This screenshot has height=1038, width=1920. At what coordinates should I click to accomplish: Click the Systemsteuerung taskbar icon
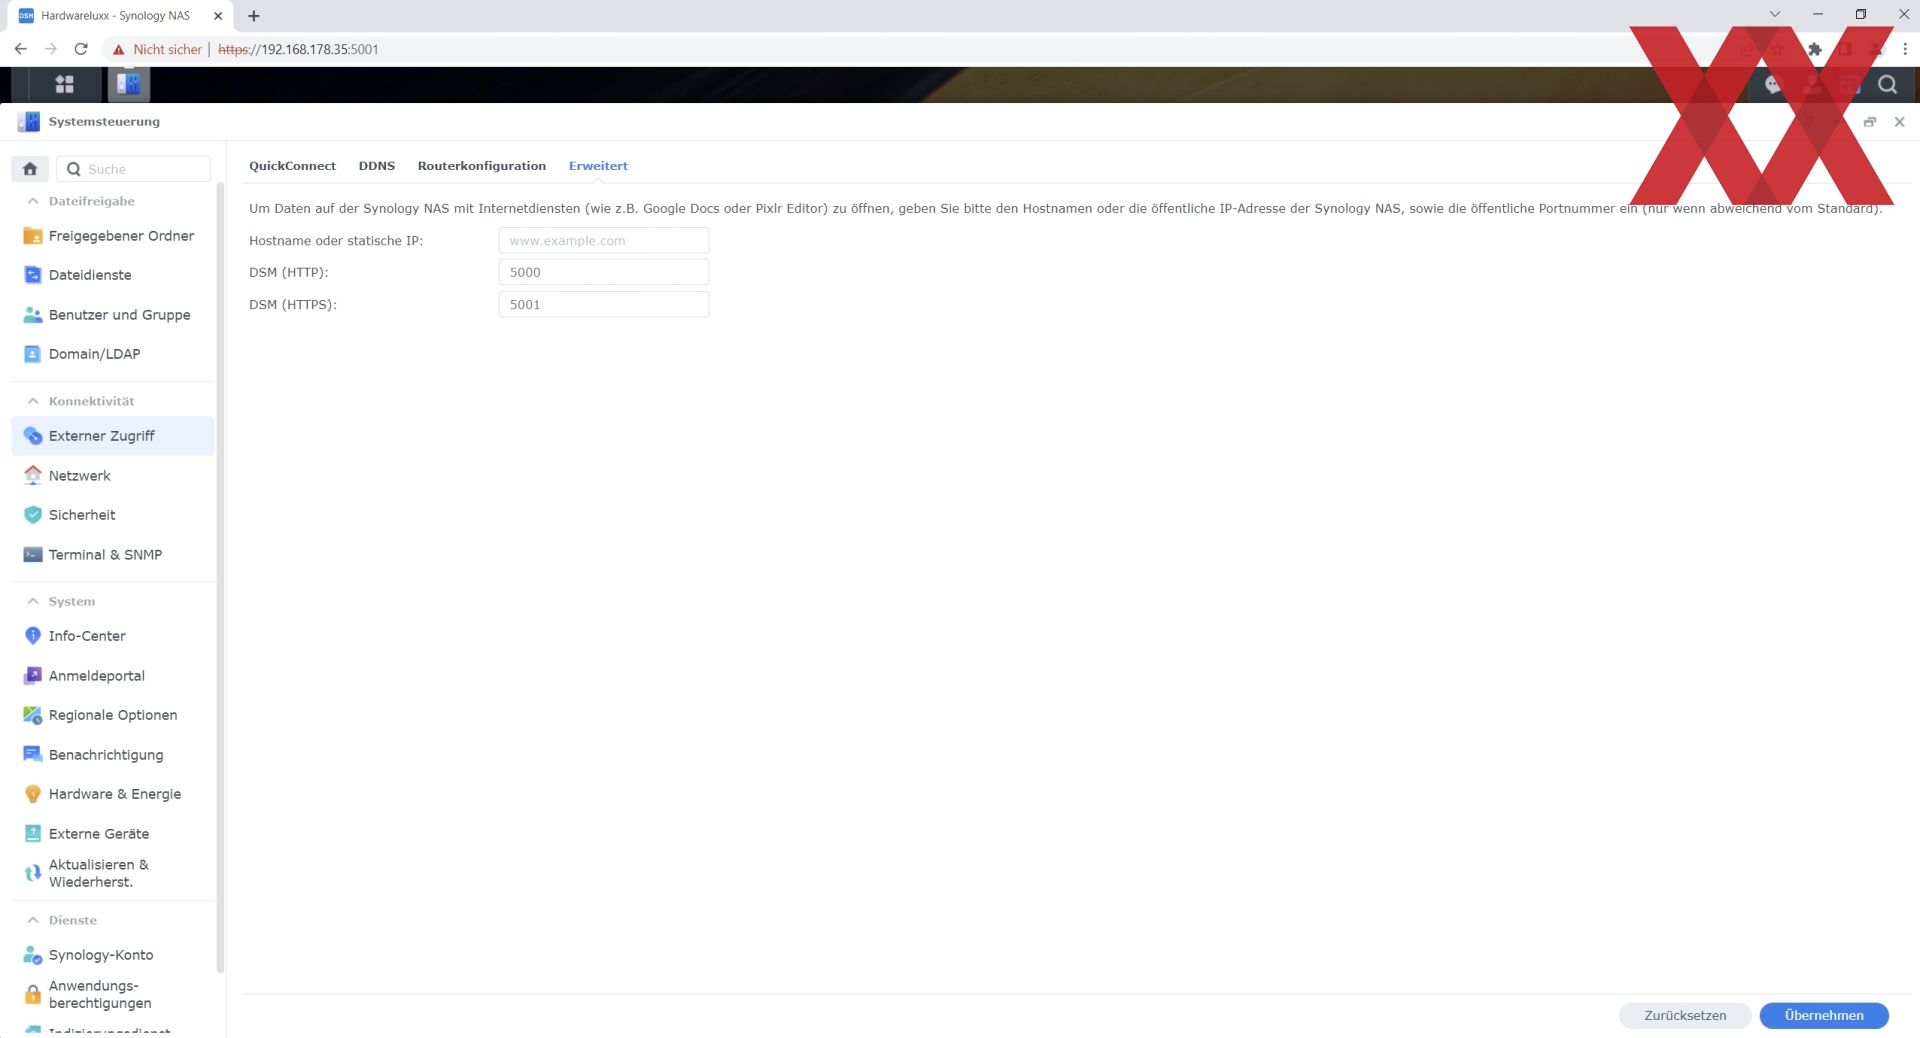[128, 85]
